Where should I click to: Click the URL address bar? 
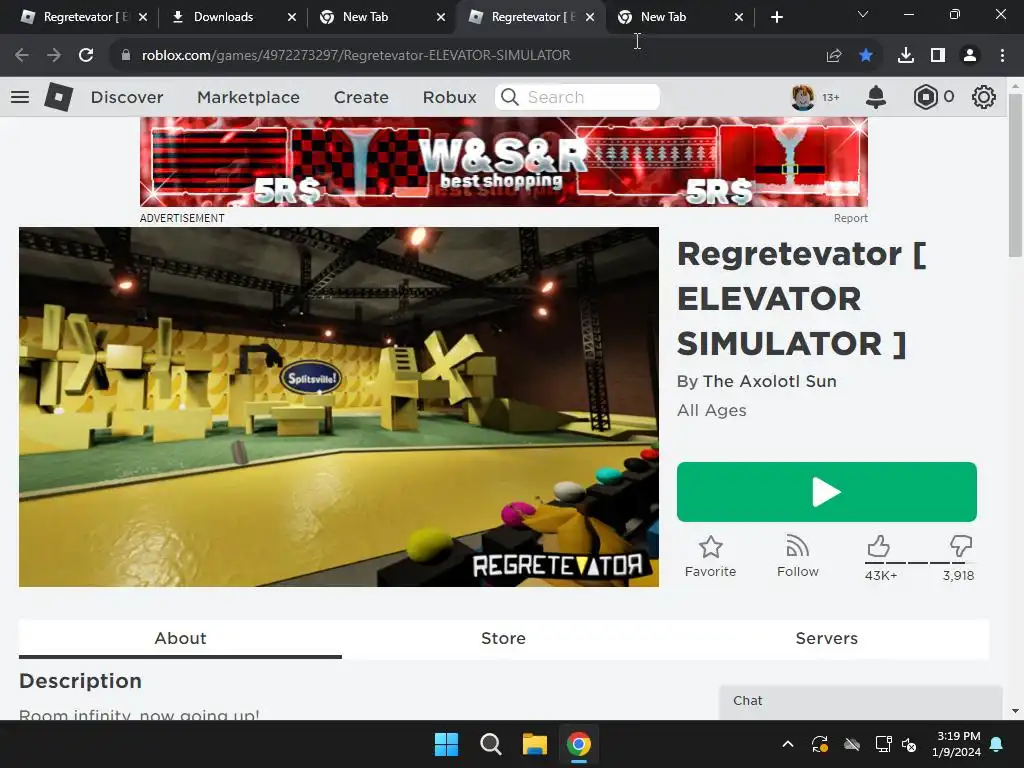(x=356, y=56)
